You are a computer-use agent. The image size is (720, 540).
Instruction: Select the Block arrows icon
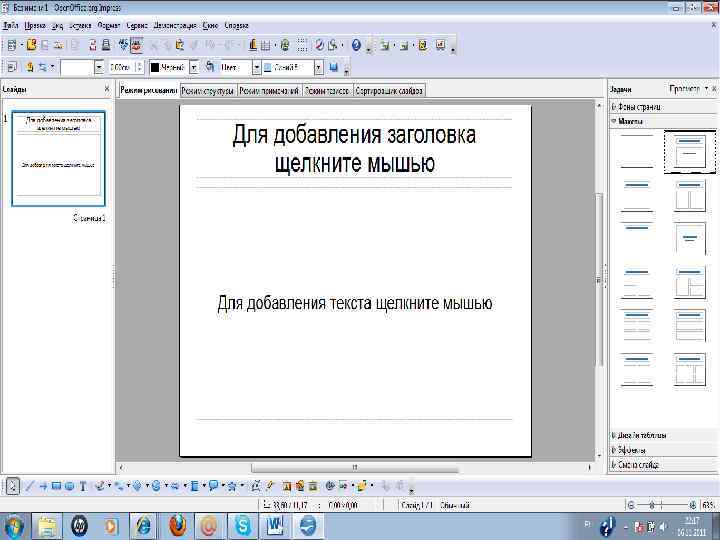coord(175,486)
